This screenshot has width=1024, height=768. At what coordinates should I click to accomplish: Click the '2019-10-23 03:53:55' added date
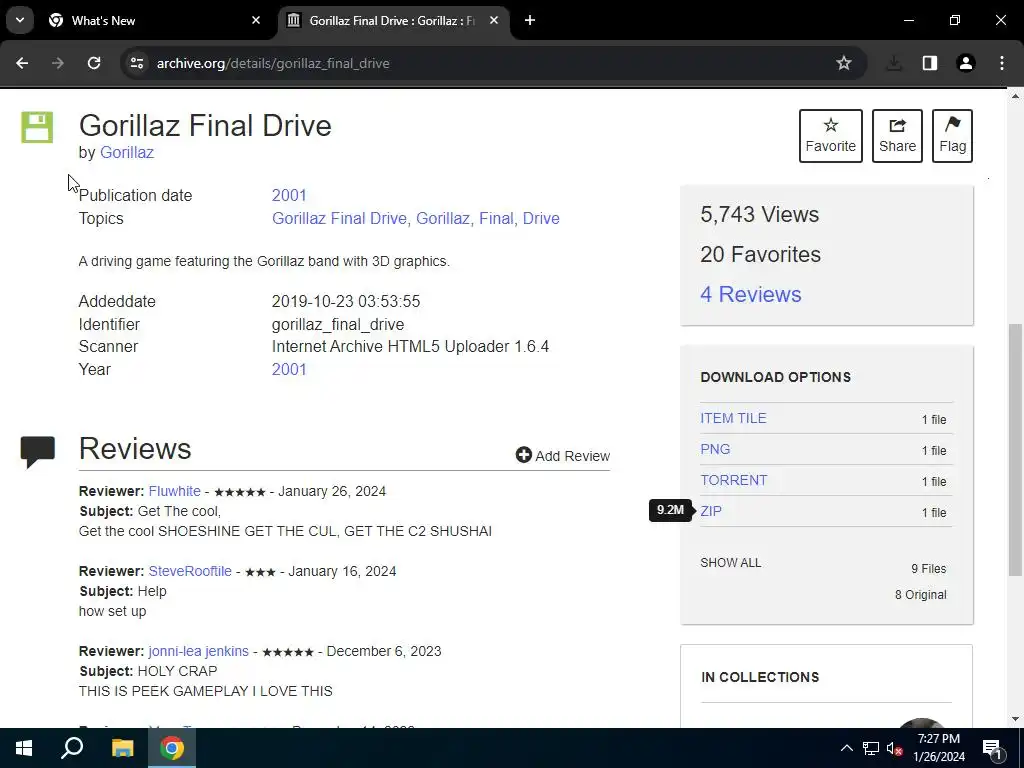pos(346,302)
